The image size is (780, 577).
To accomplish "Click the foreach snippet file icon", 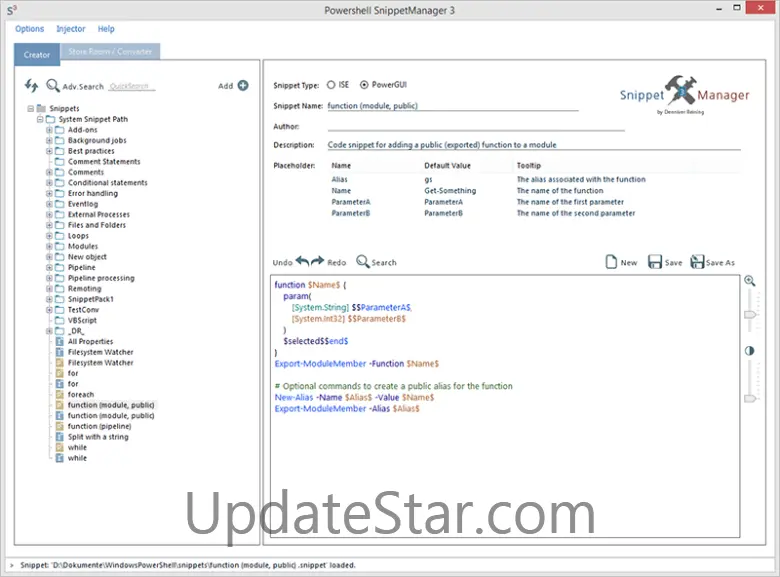I will tap(60, 394).
